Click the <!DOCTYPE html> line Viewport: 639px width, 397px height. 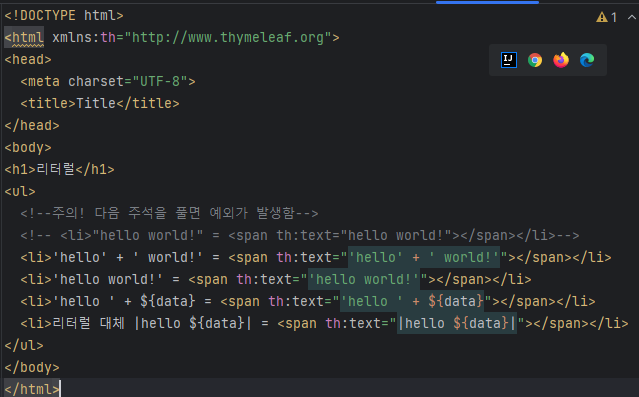point(64,15)
